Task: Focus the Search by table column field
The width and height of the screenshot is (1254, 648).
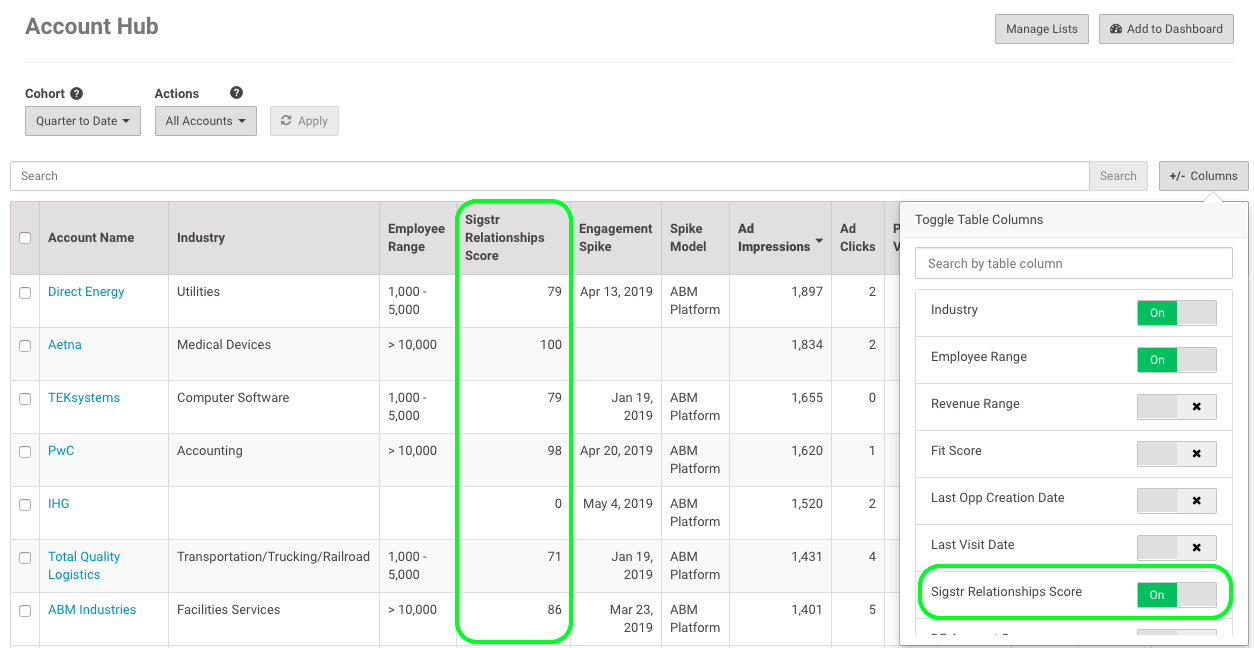Action: coord(1074,263)
